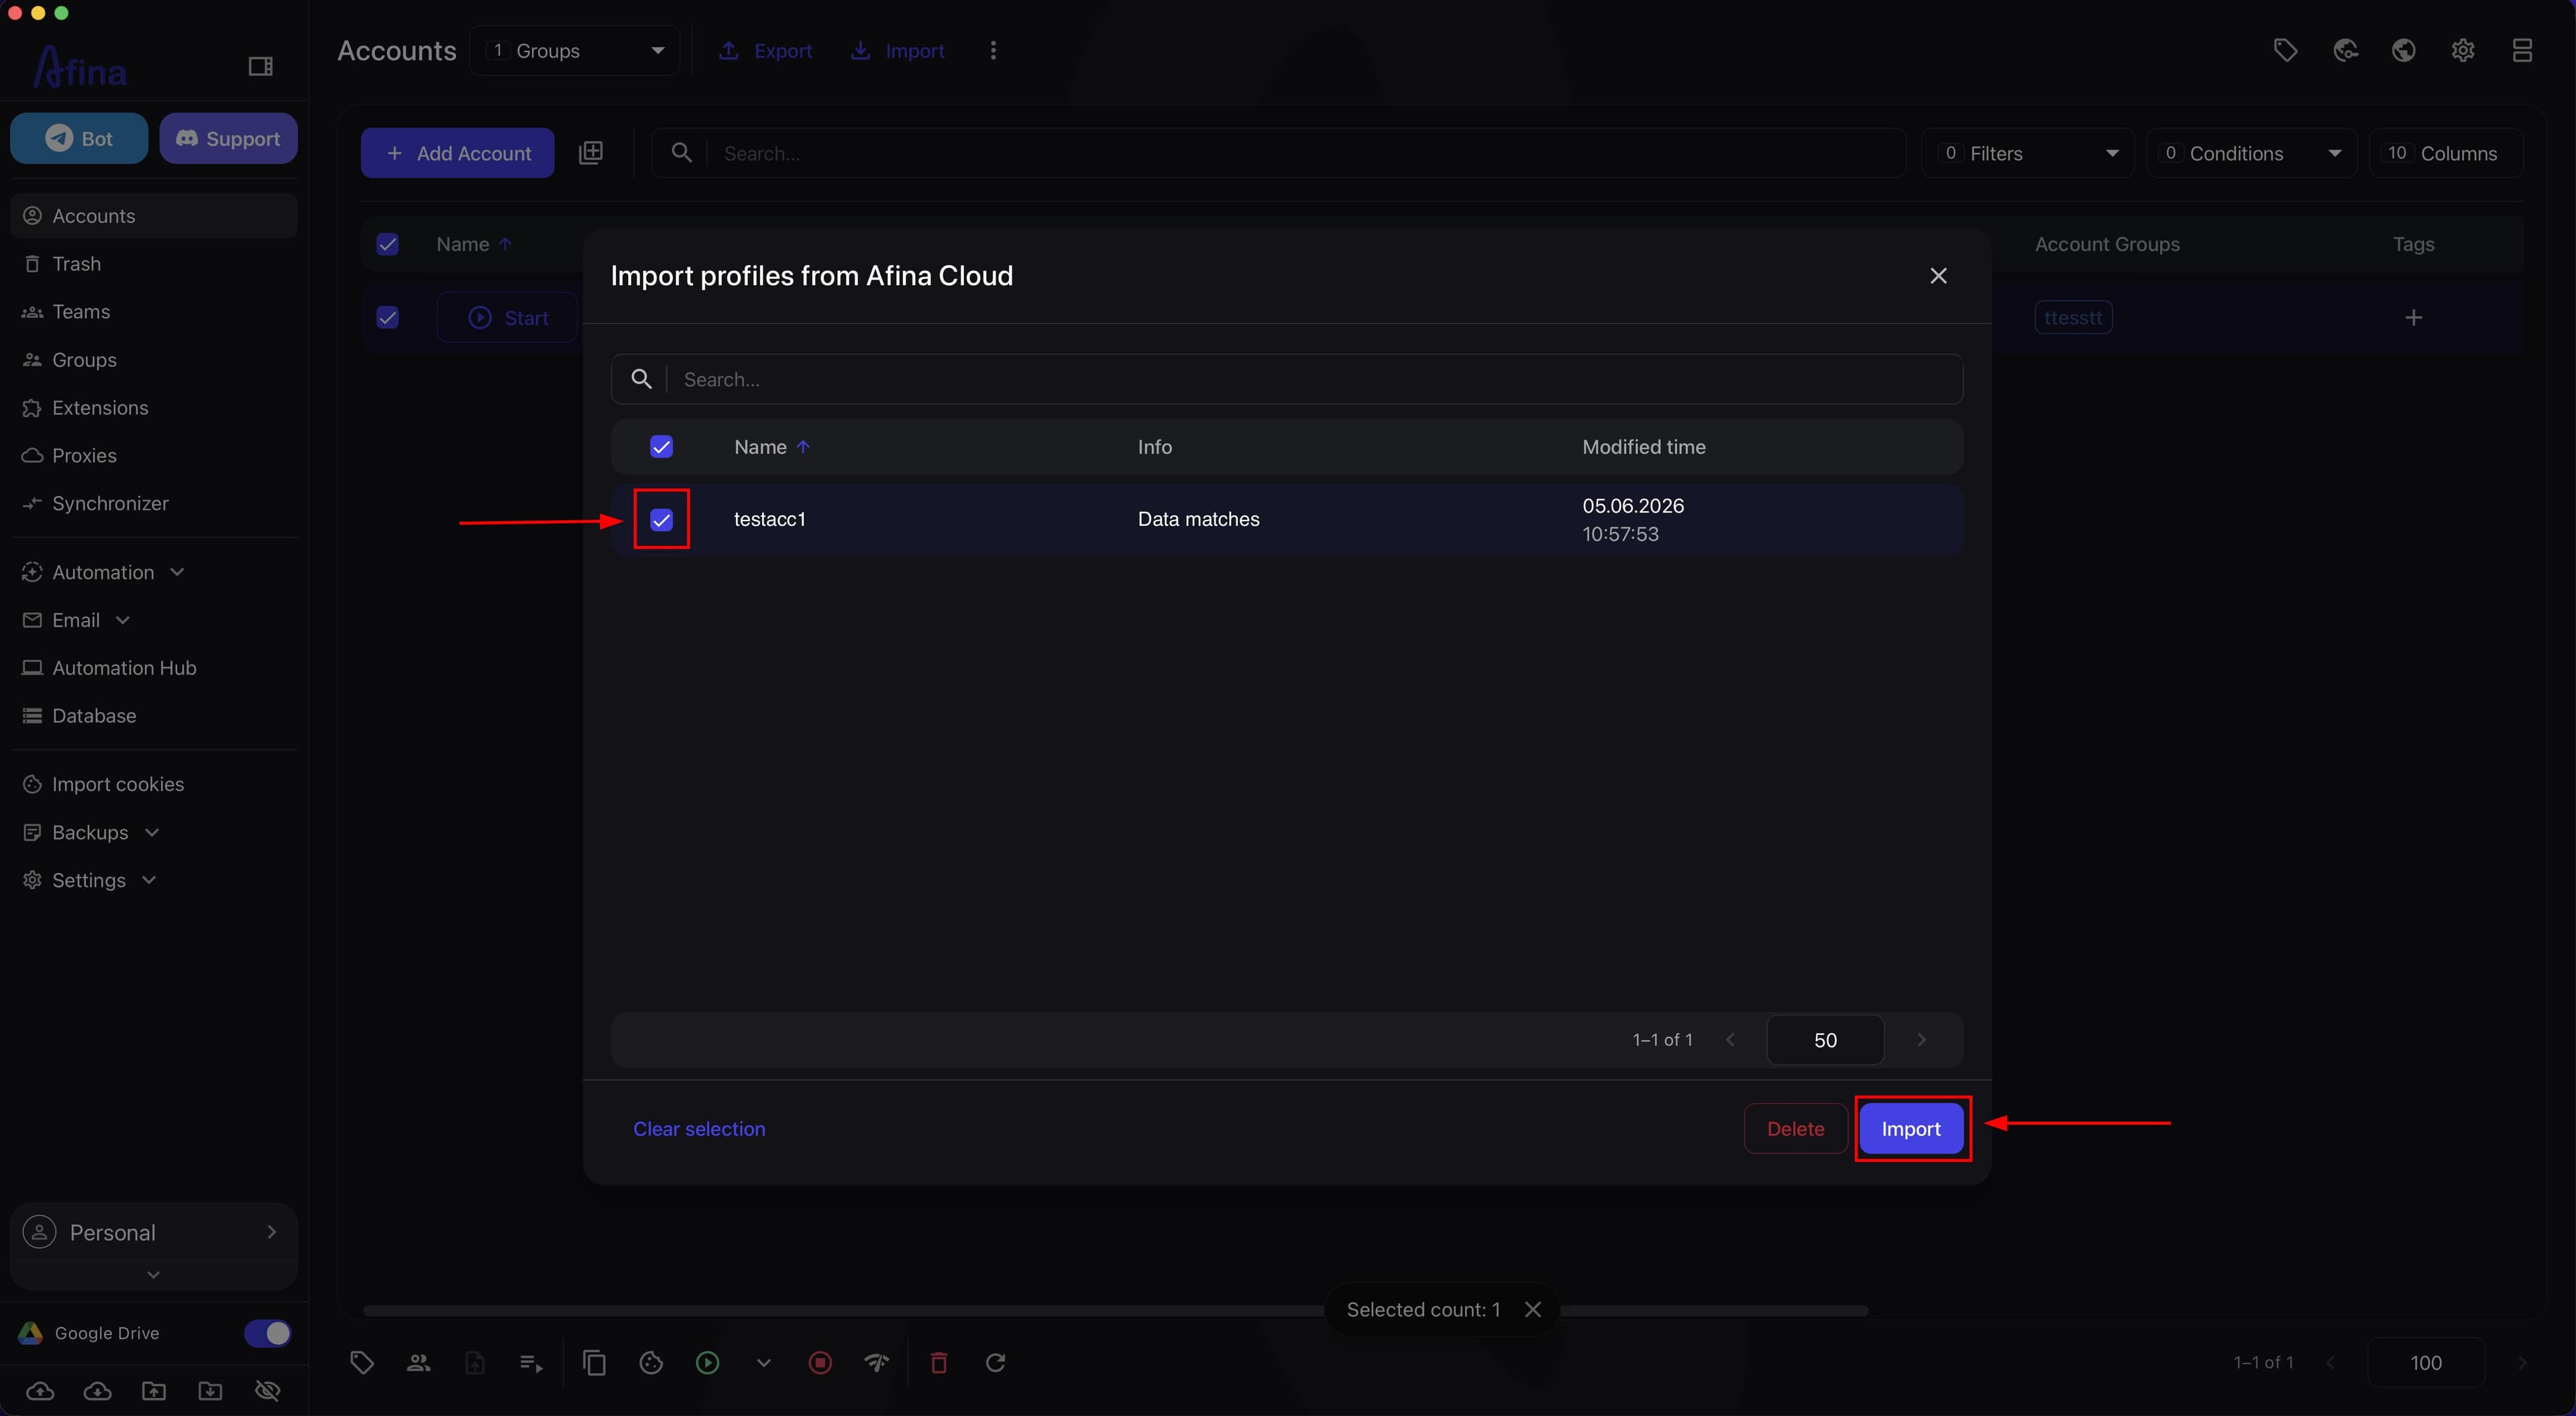
Task: Close the Import profiles dialog
Action: coord(1938,275)
